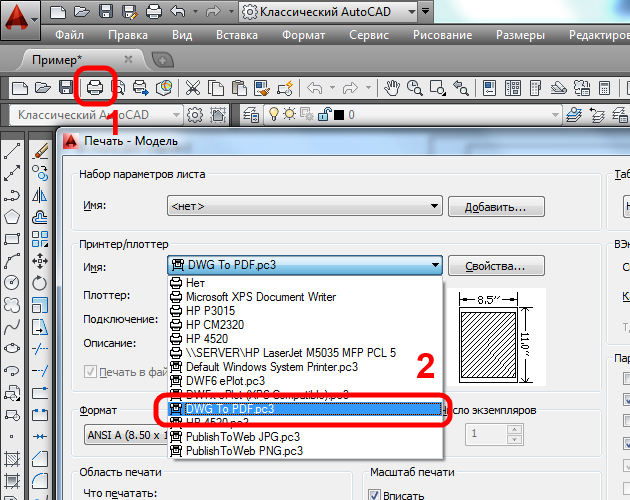Select the Circle drawing tool
Screen dimensions: 630x500
(x=12, y=283)
